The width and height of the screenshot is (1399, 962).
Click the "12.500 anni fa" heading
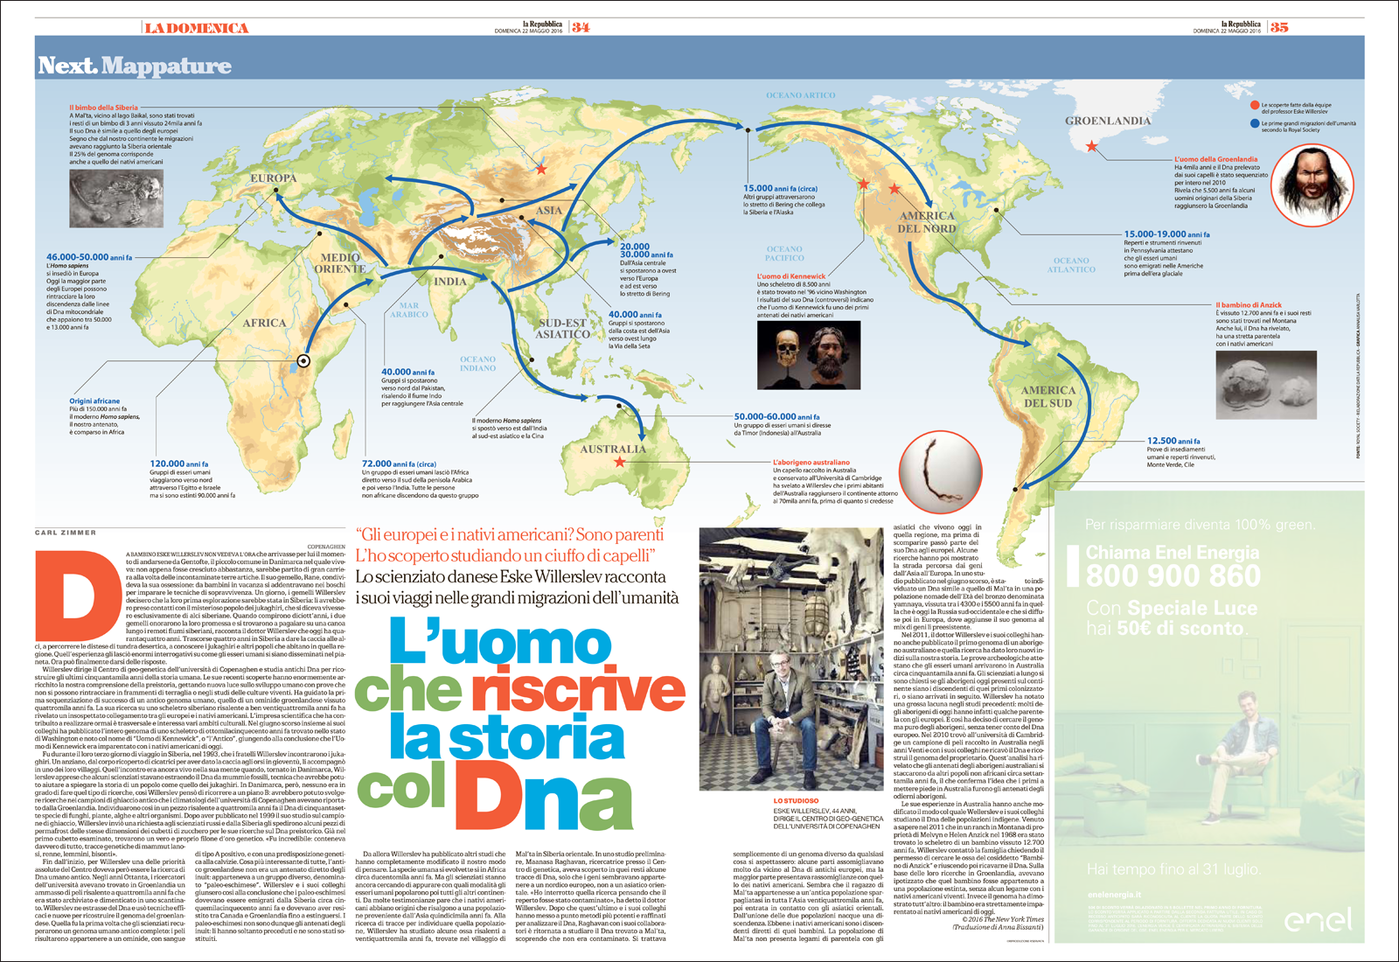click(x=1173, y=440)
